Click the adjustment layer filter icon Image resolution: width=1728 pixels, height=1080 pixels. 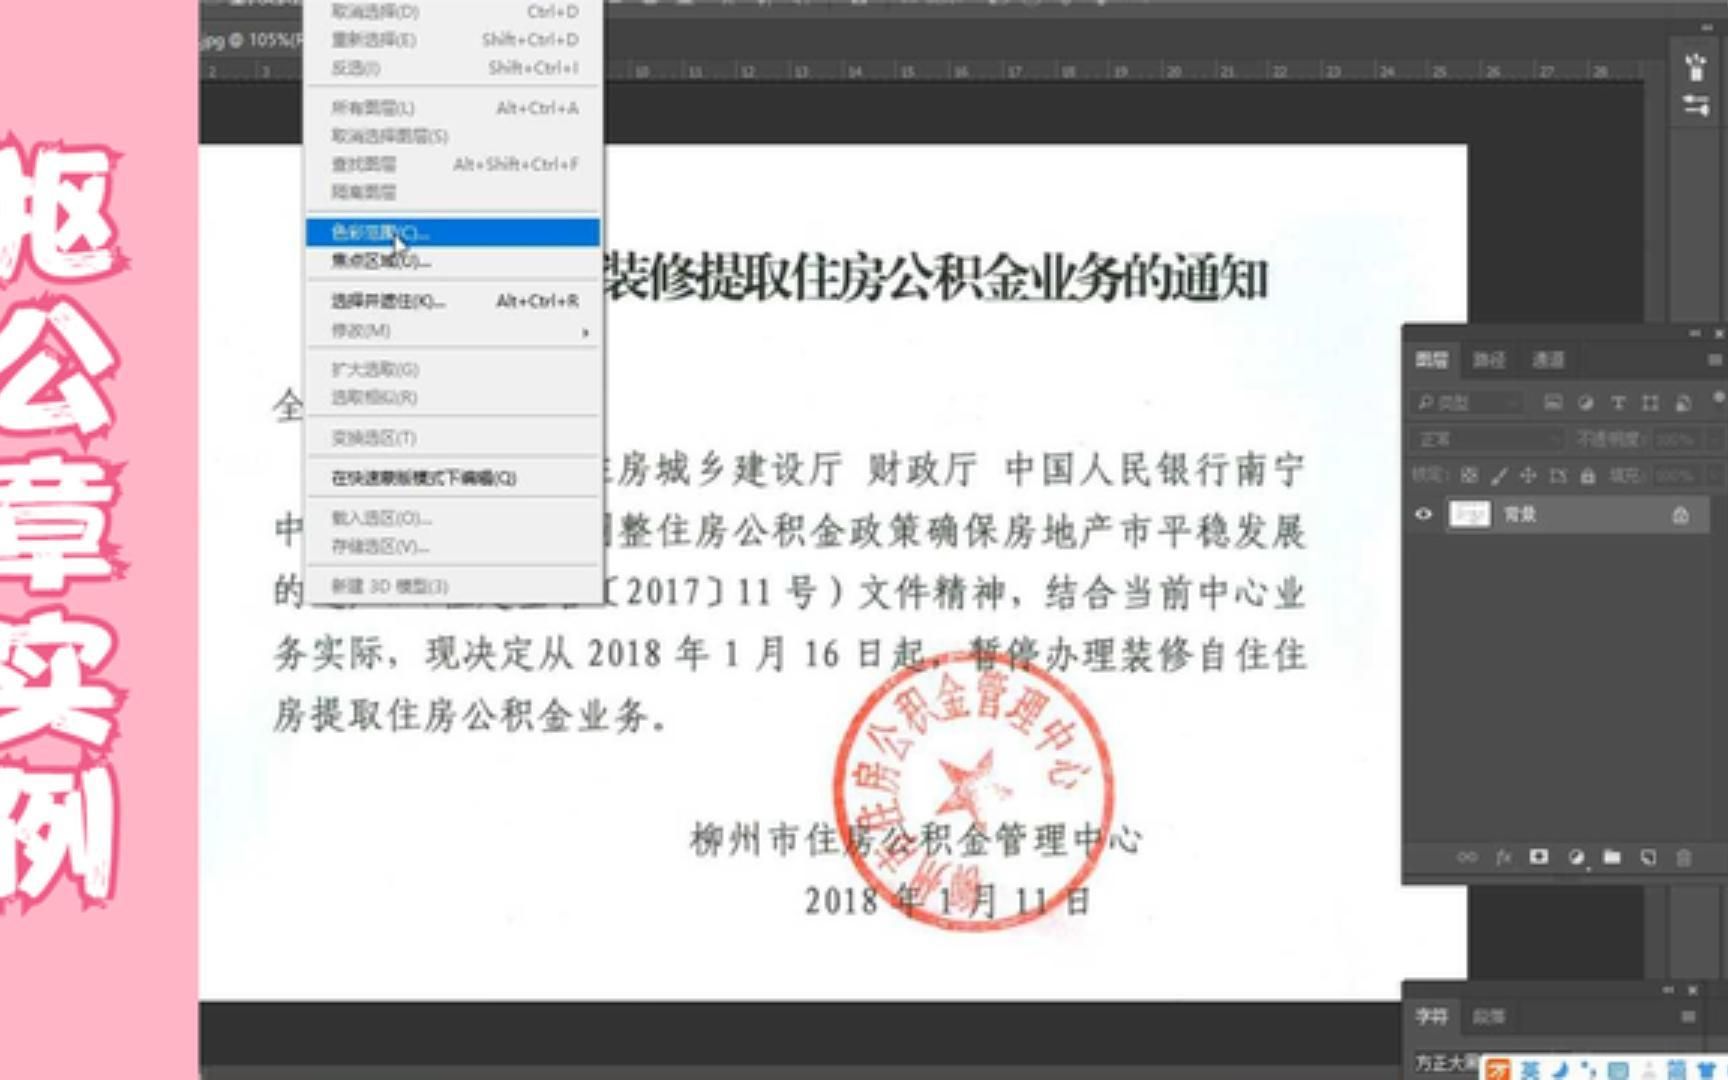click(1587, 405)
